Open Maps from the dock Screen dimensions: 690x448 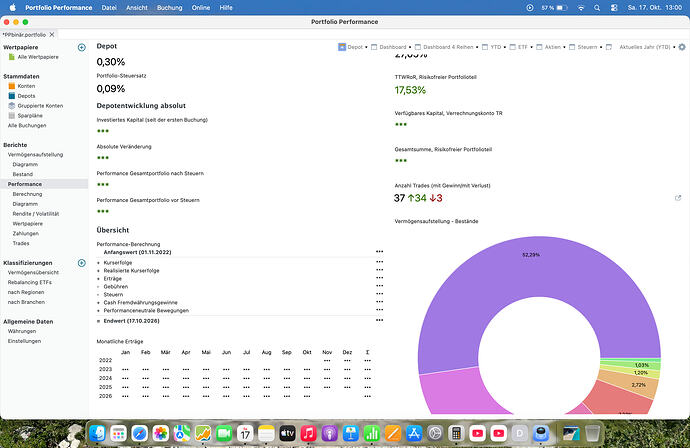[182, 433]
